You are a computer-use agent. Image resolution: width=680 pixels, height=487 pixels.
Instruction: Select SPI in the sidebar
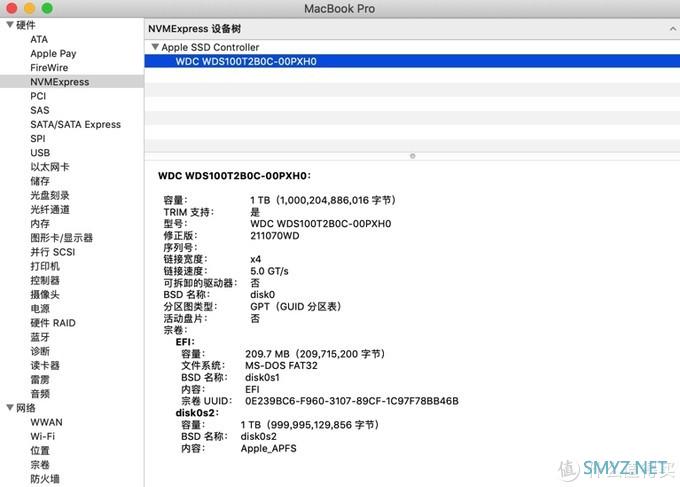(x=37, y=139)
